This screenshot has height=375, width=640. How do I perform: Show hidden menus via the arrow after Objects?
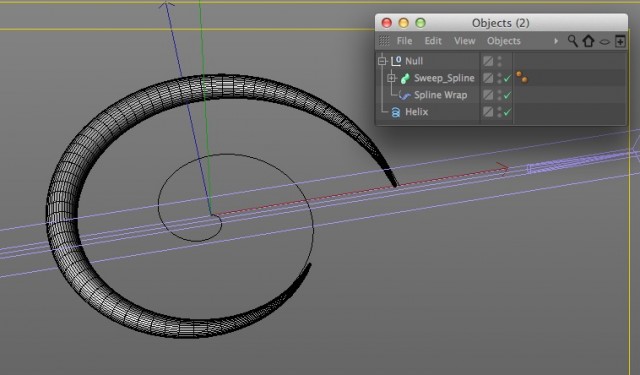pyautogui.click(x=556, y=41)
